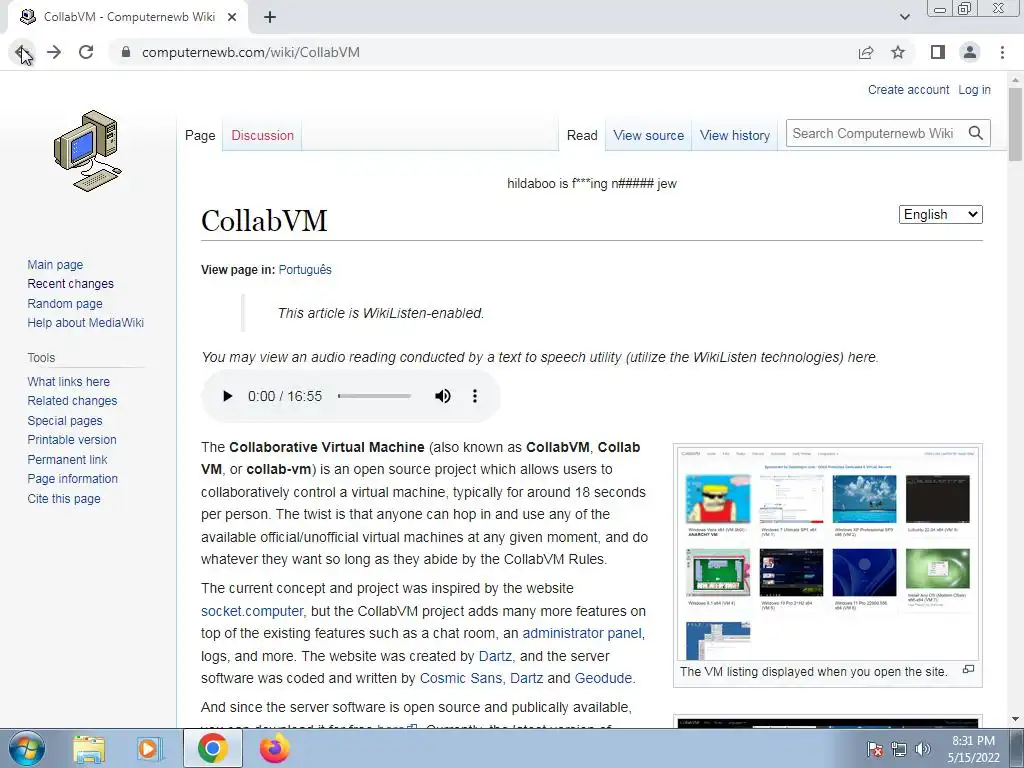
Task: Click the Search Computernewb Wiki field
Action: (x=875, y=133)
